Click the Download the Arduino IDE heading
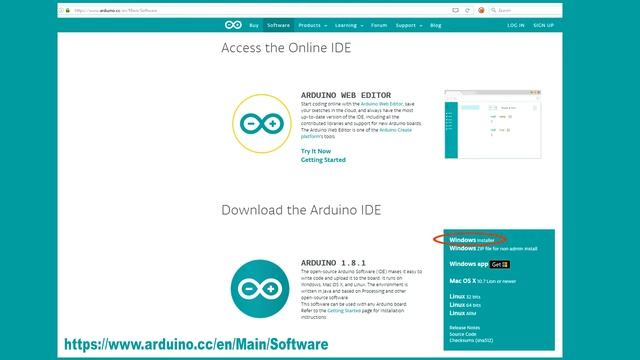The image size is (640, 360). coord(301,210)
